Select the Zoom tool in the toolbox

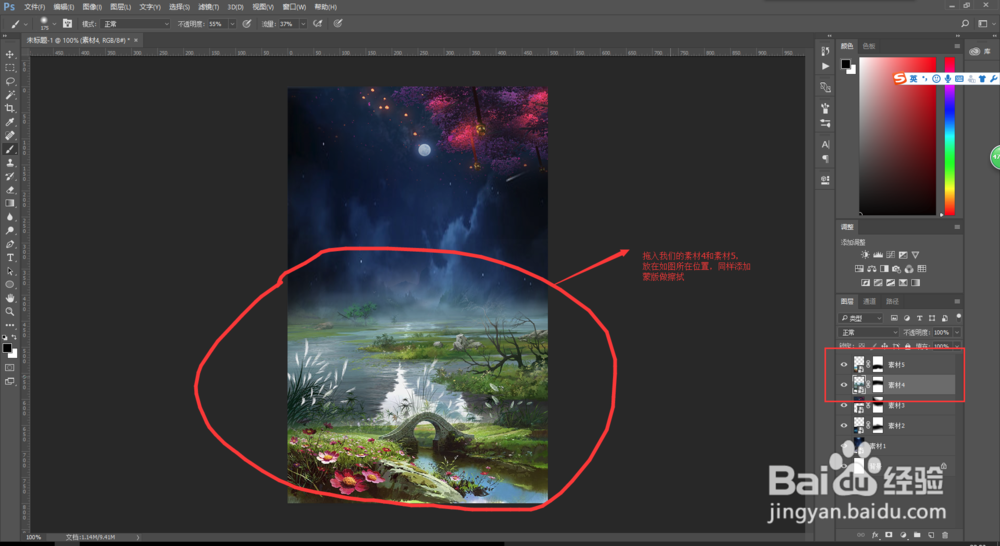click(10, 312)
